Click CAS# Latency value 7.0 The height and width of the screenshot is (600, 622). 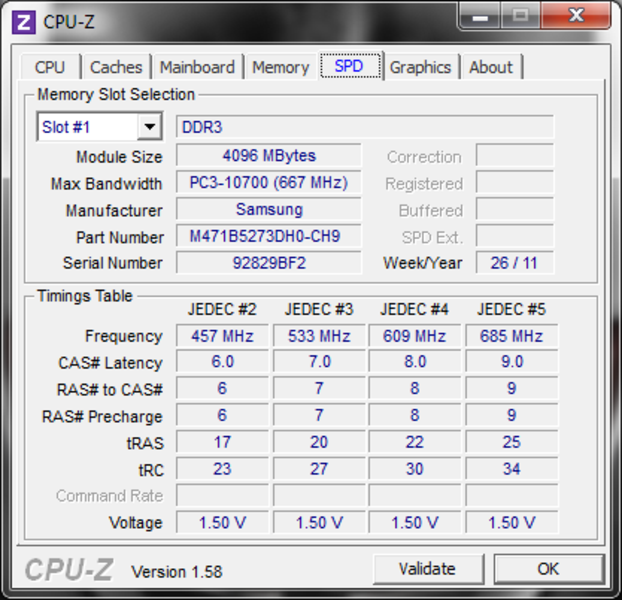[x=319, y=362]
